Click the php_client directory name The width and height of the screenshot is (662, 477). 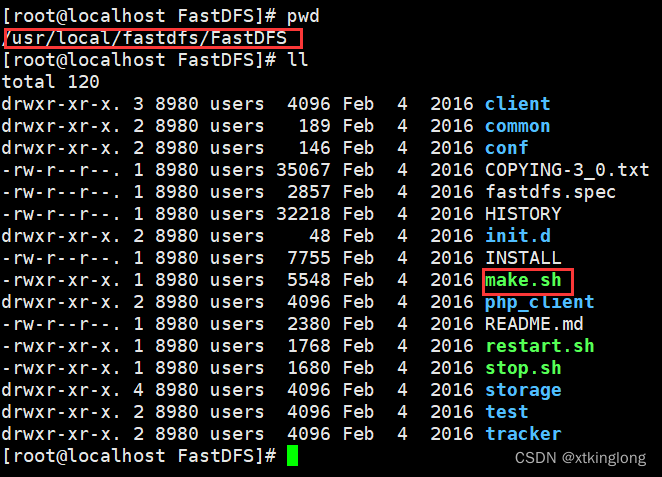tap(540, 302)
